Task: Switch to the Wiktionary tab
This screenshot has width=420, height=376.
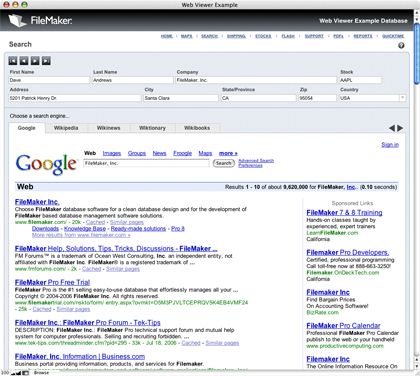Action: point(152,128)
